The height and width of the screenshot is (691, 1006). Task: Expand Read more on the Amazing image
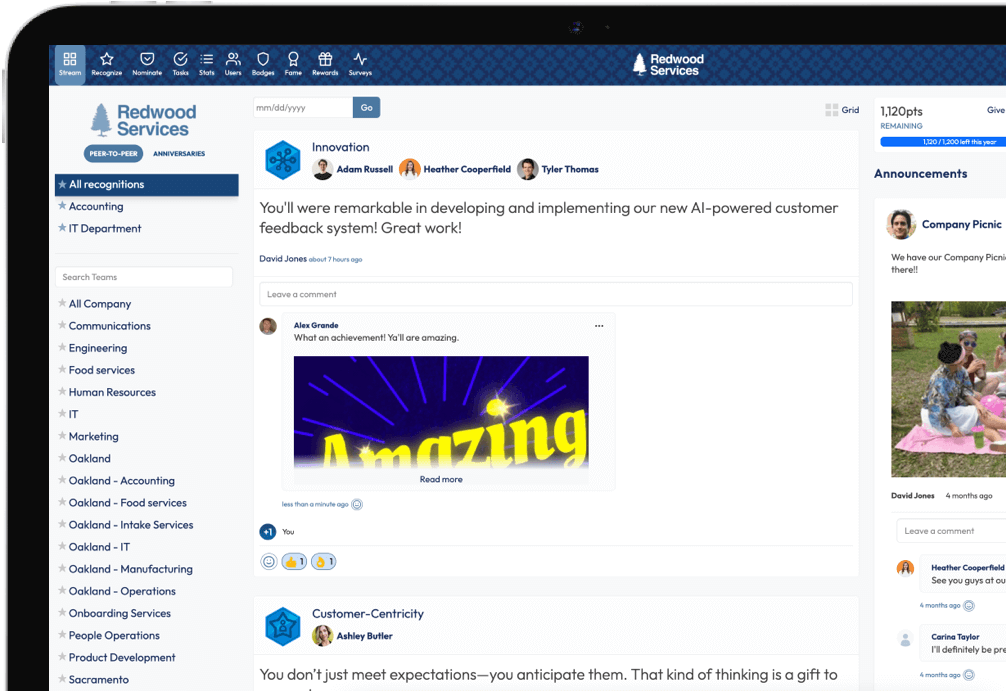(x=441, y=480)
